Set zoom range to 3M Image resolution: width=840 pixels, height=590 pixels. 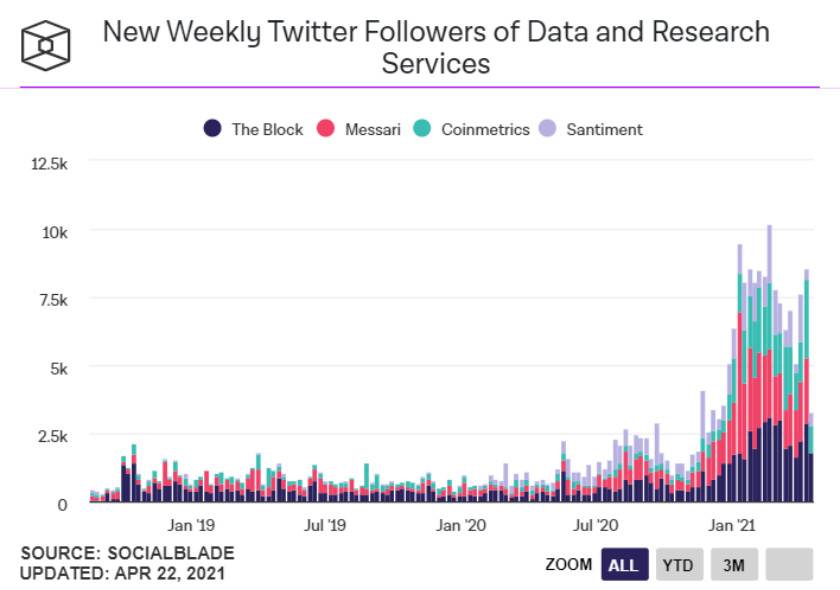(734, 565)
